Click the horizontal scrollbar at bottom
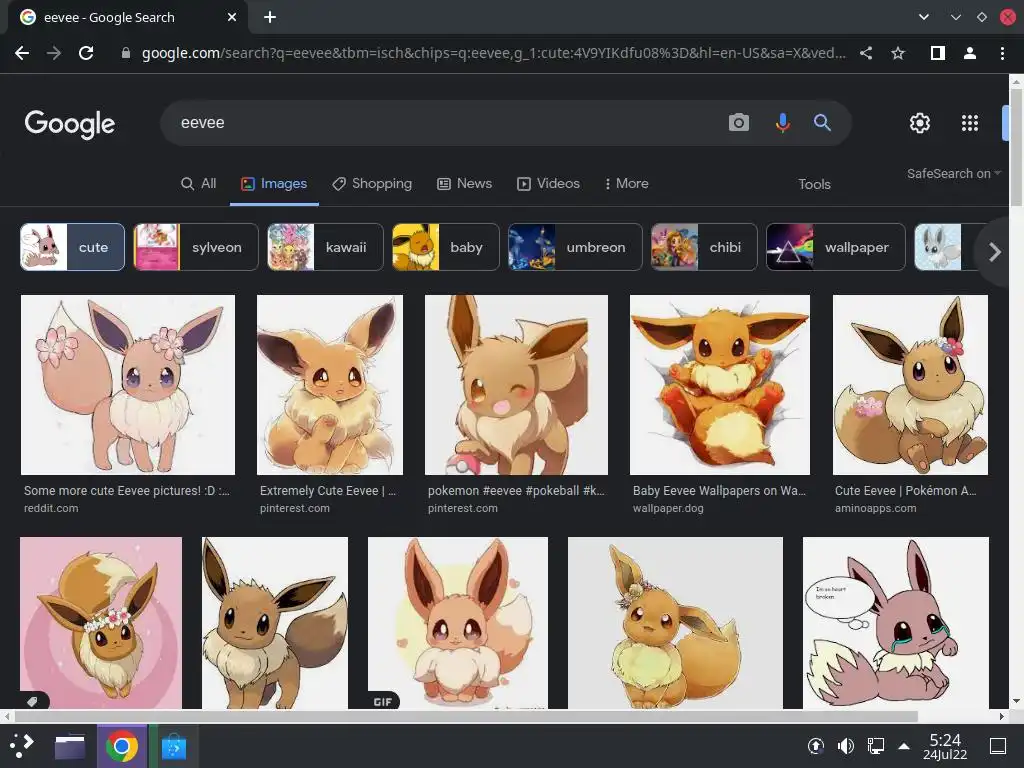 tap(466, 716)
